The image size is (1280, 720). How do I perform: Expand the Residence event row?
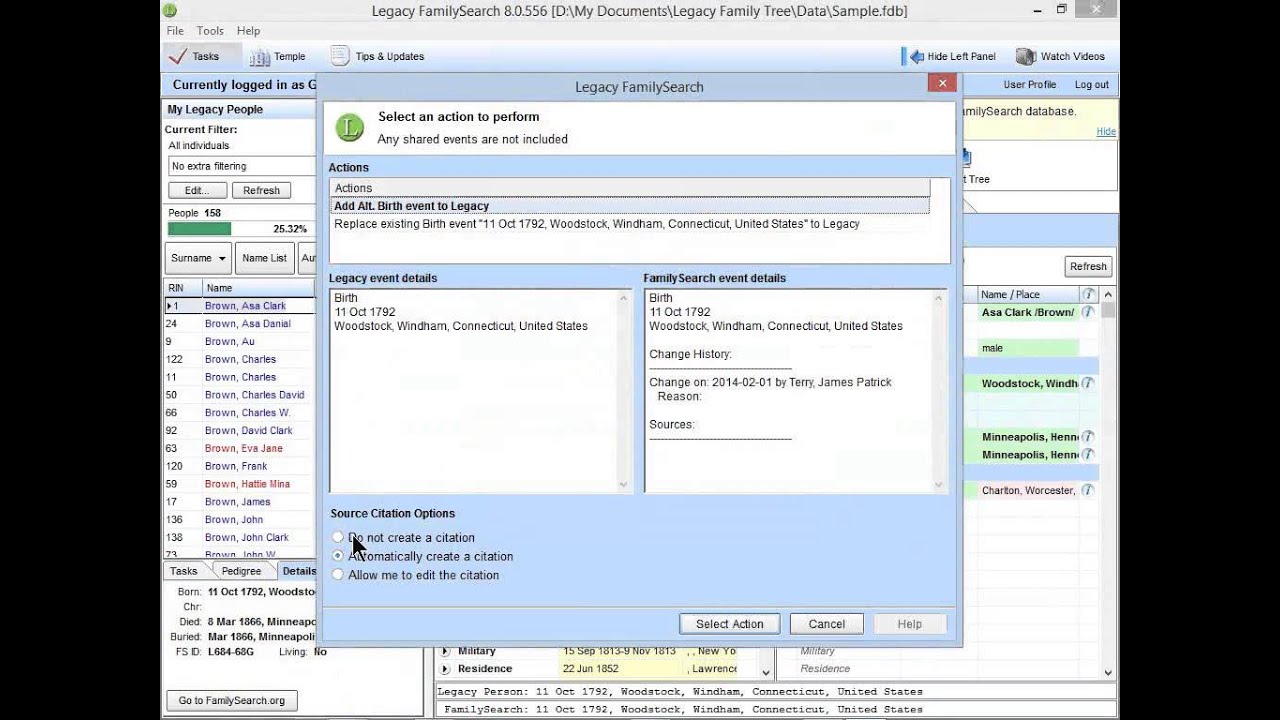pyautogui.click(x=446, y=669)
